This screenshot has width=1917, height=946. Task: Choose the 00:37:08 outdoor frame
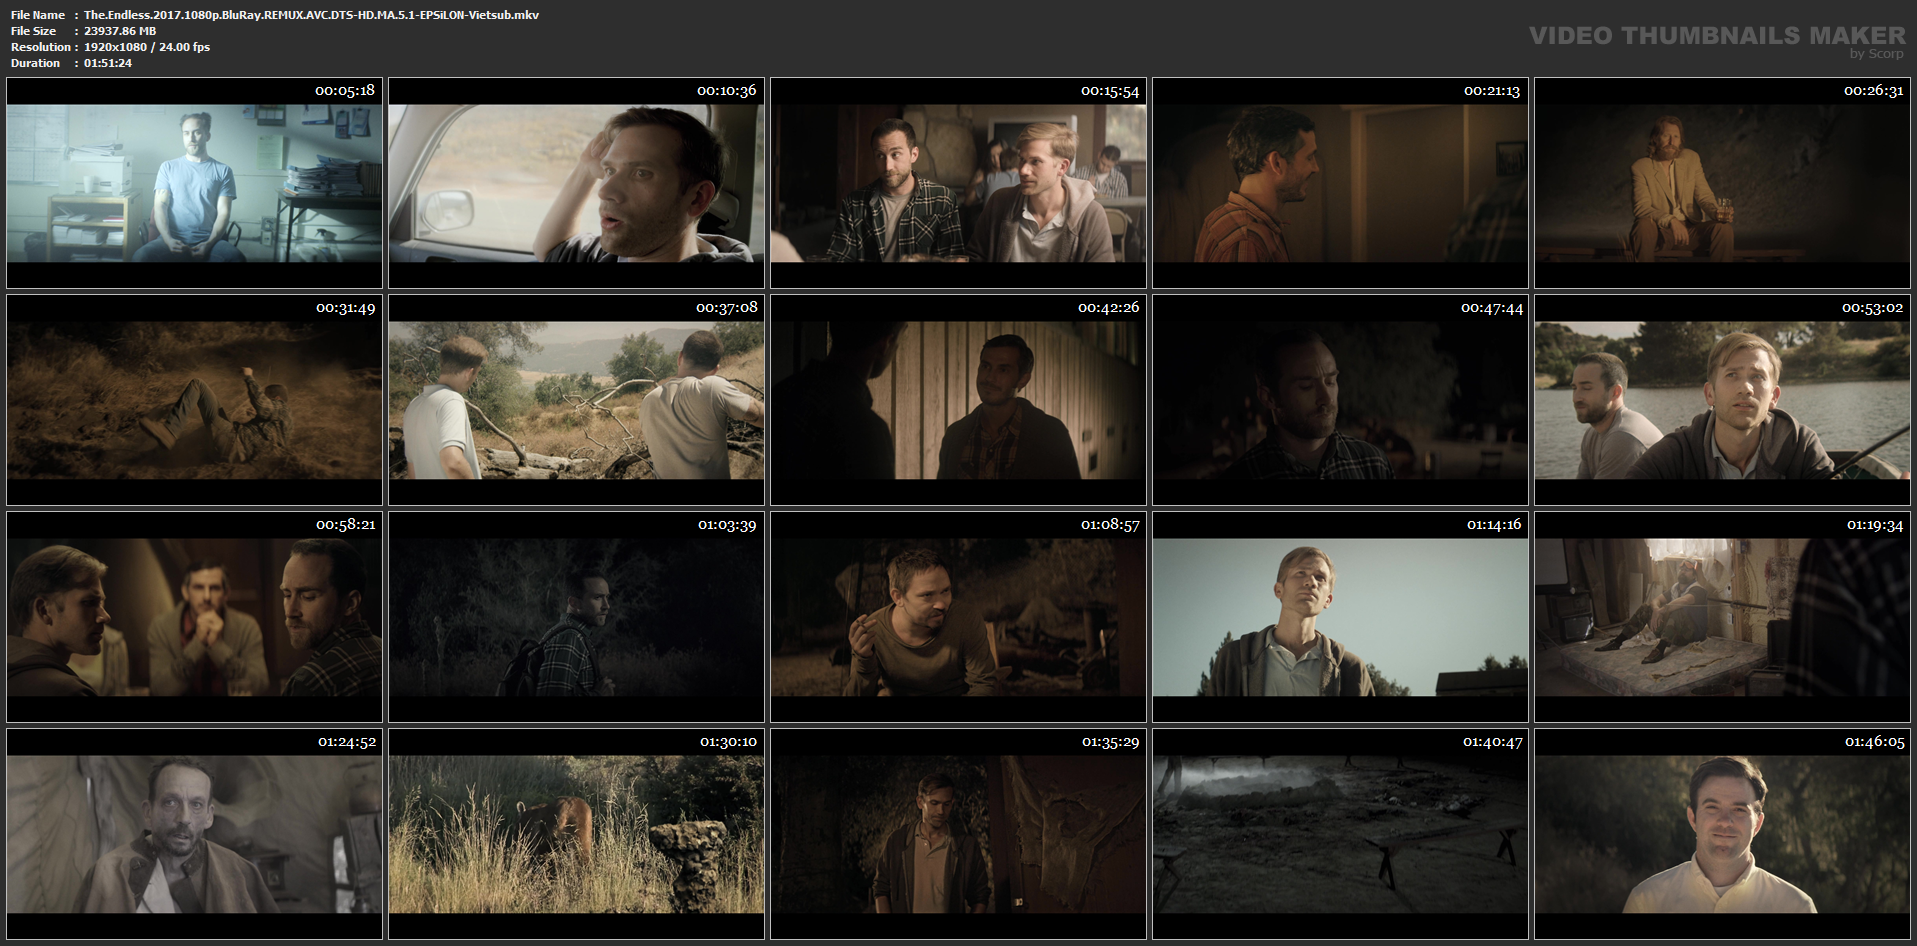pyautogui.click(x=576, y=400)
